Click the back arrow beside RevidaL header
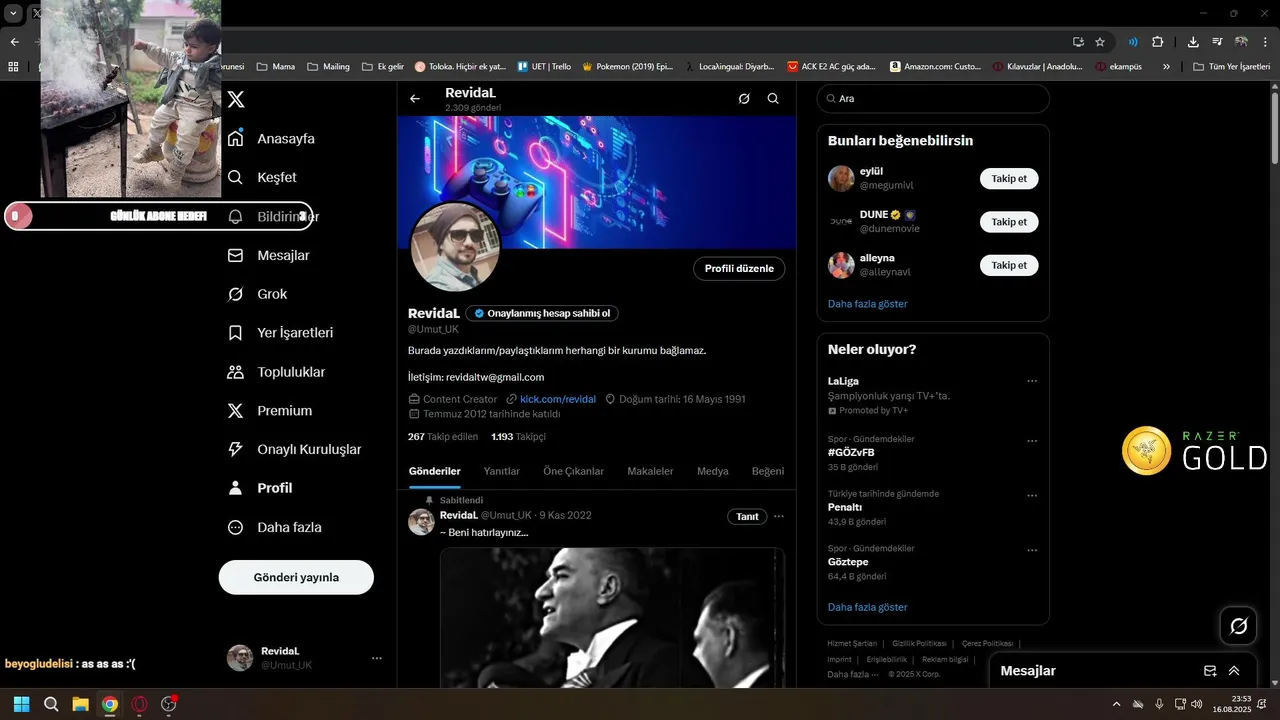 pyautogui.click(x=415, y=99)
